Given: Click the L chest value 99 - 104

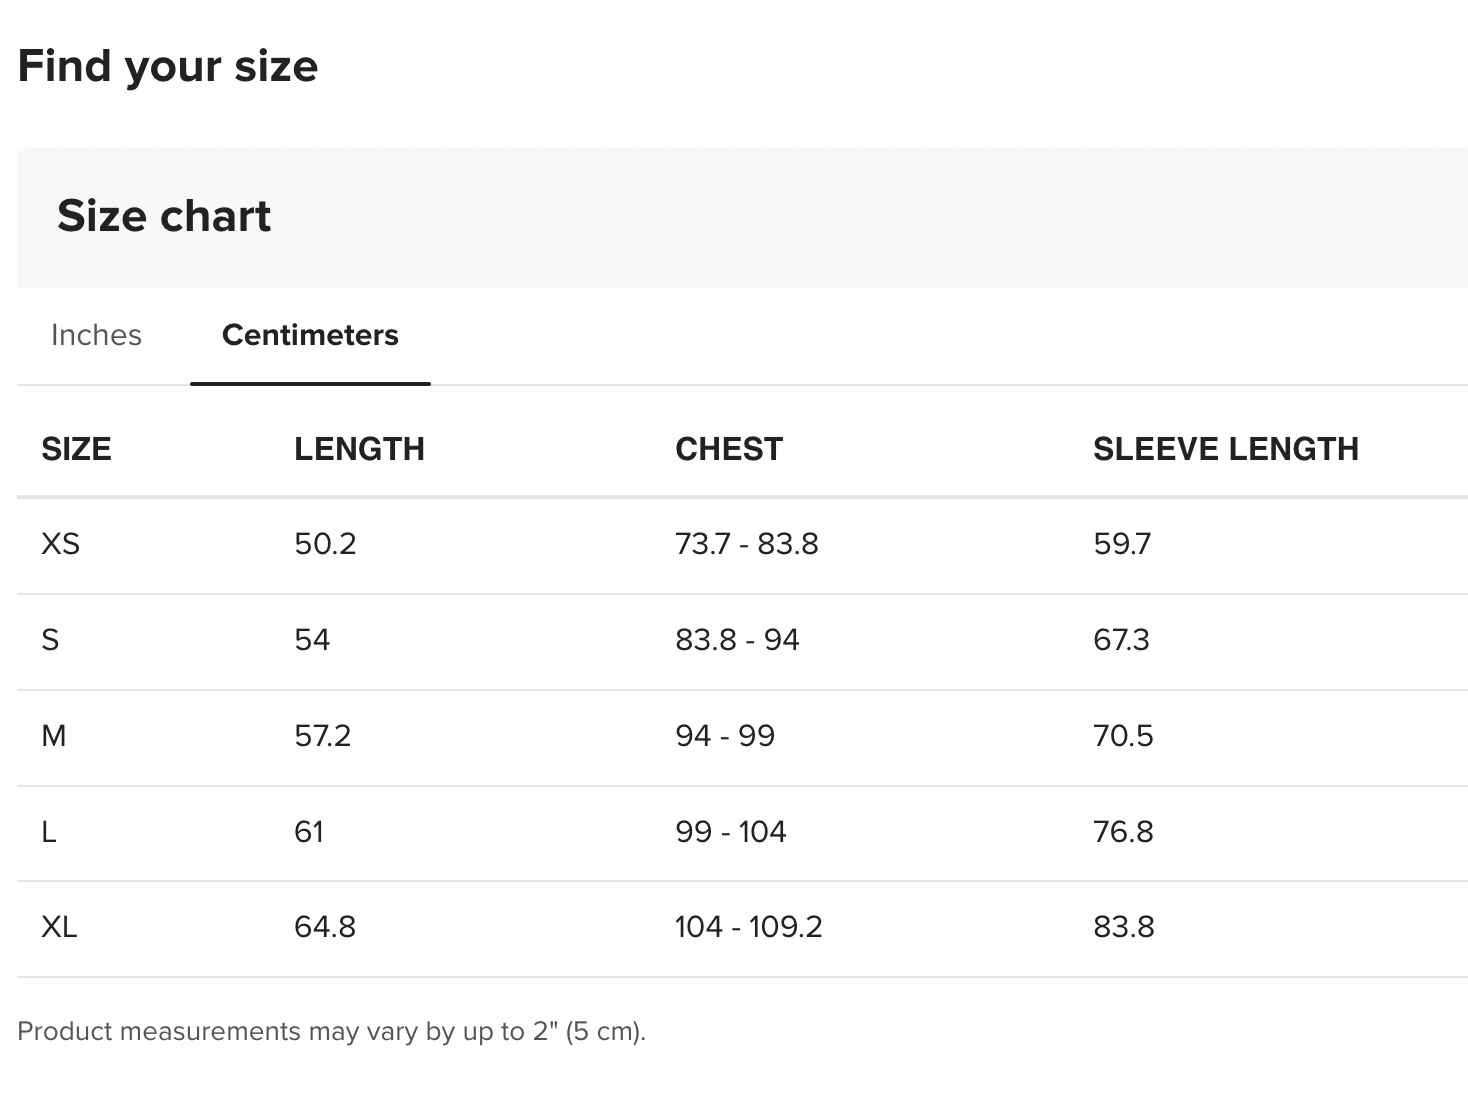Looking at the screenshot, I should pyautogui.click(x=730, y=832).
